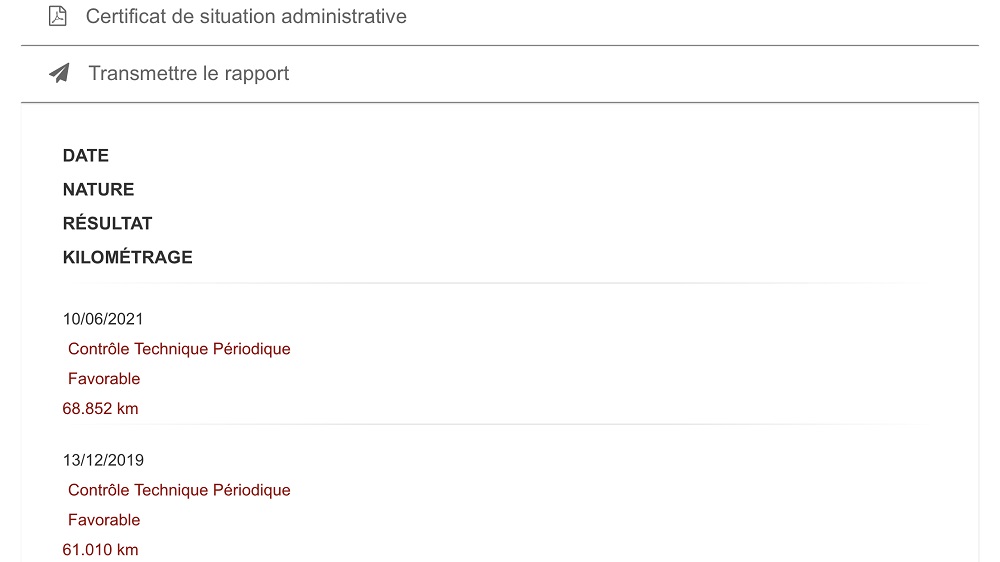Click the NATURE column header
The image size is (1000, 562).
click(x=98, y=189)
